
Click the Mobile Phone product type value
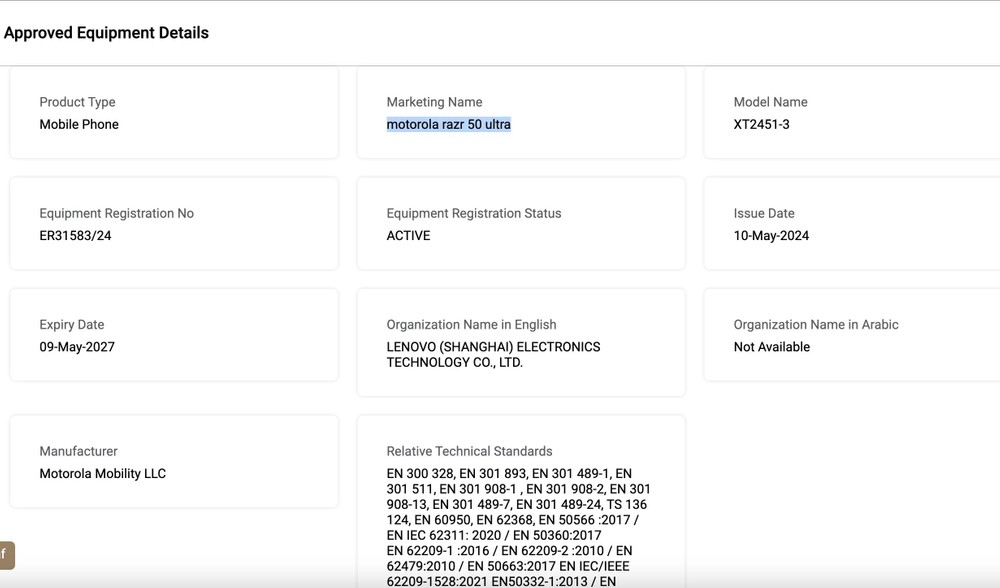click(79, 124)
